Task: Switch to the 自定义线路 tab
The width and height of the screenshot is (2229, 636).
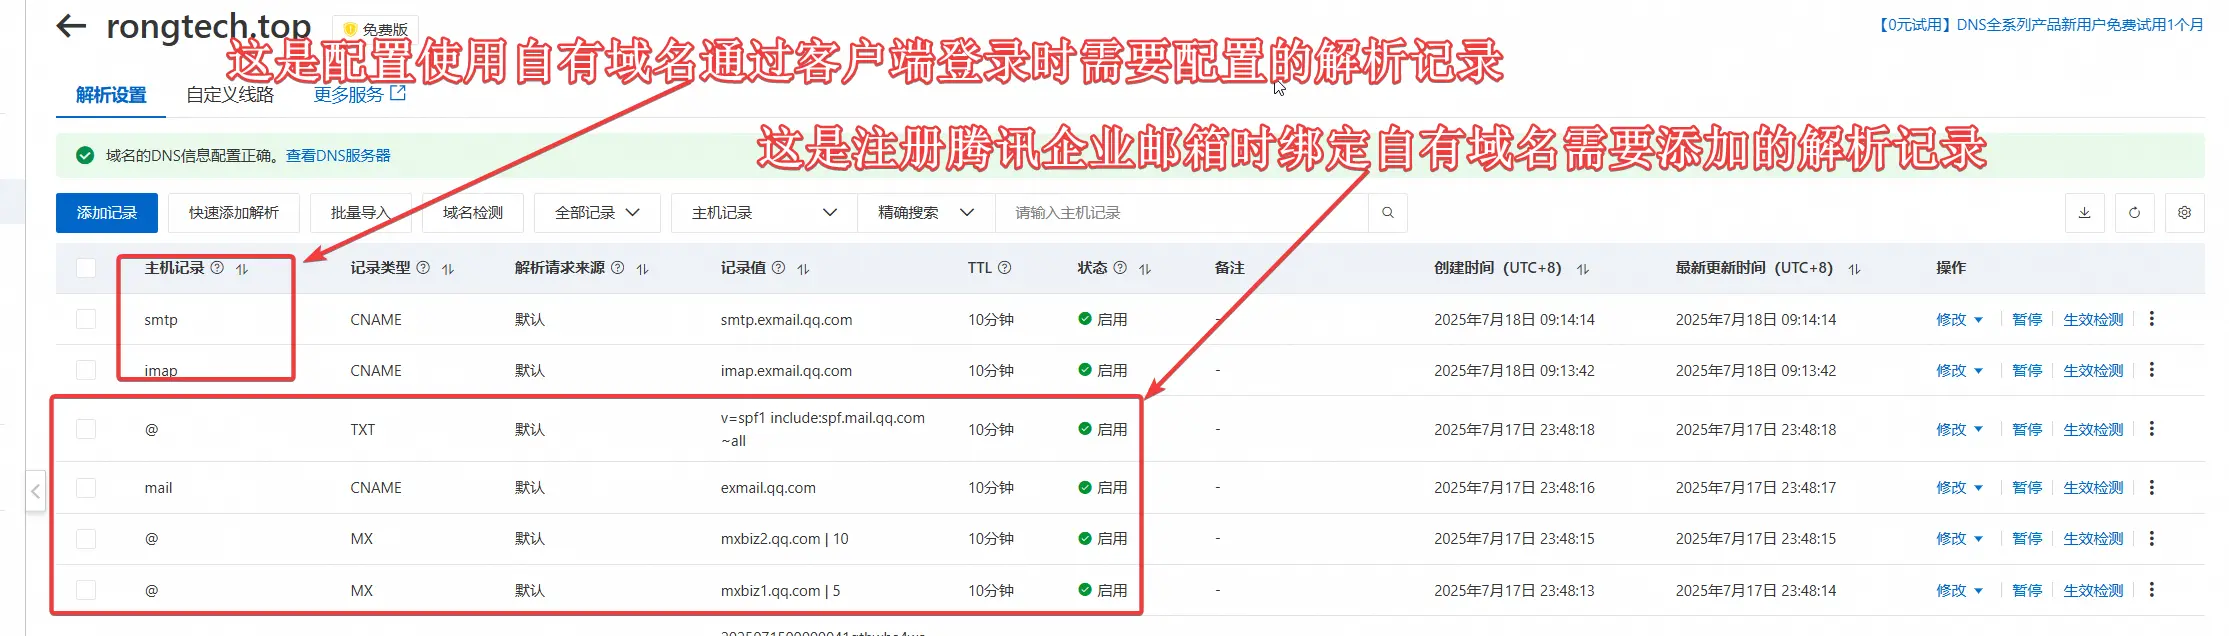Action: tap(230, 95)
